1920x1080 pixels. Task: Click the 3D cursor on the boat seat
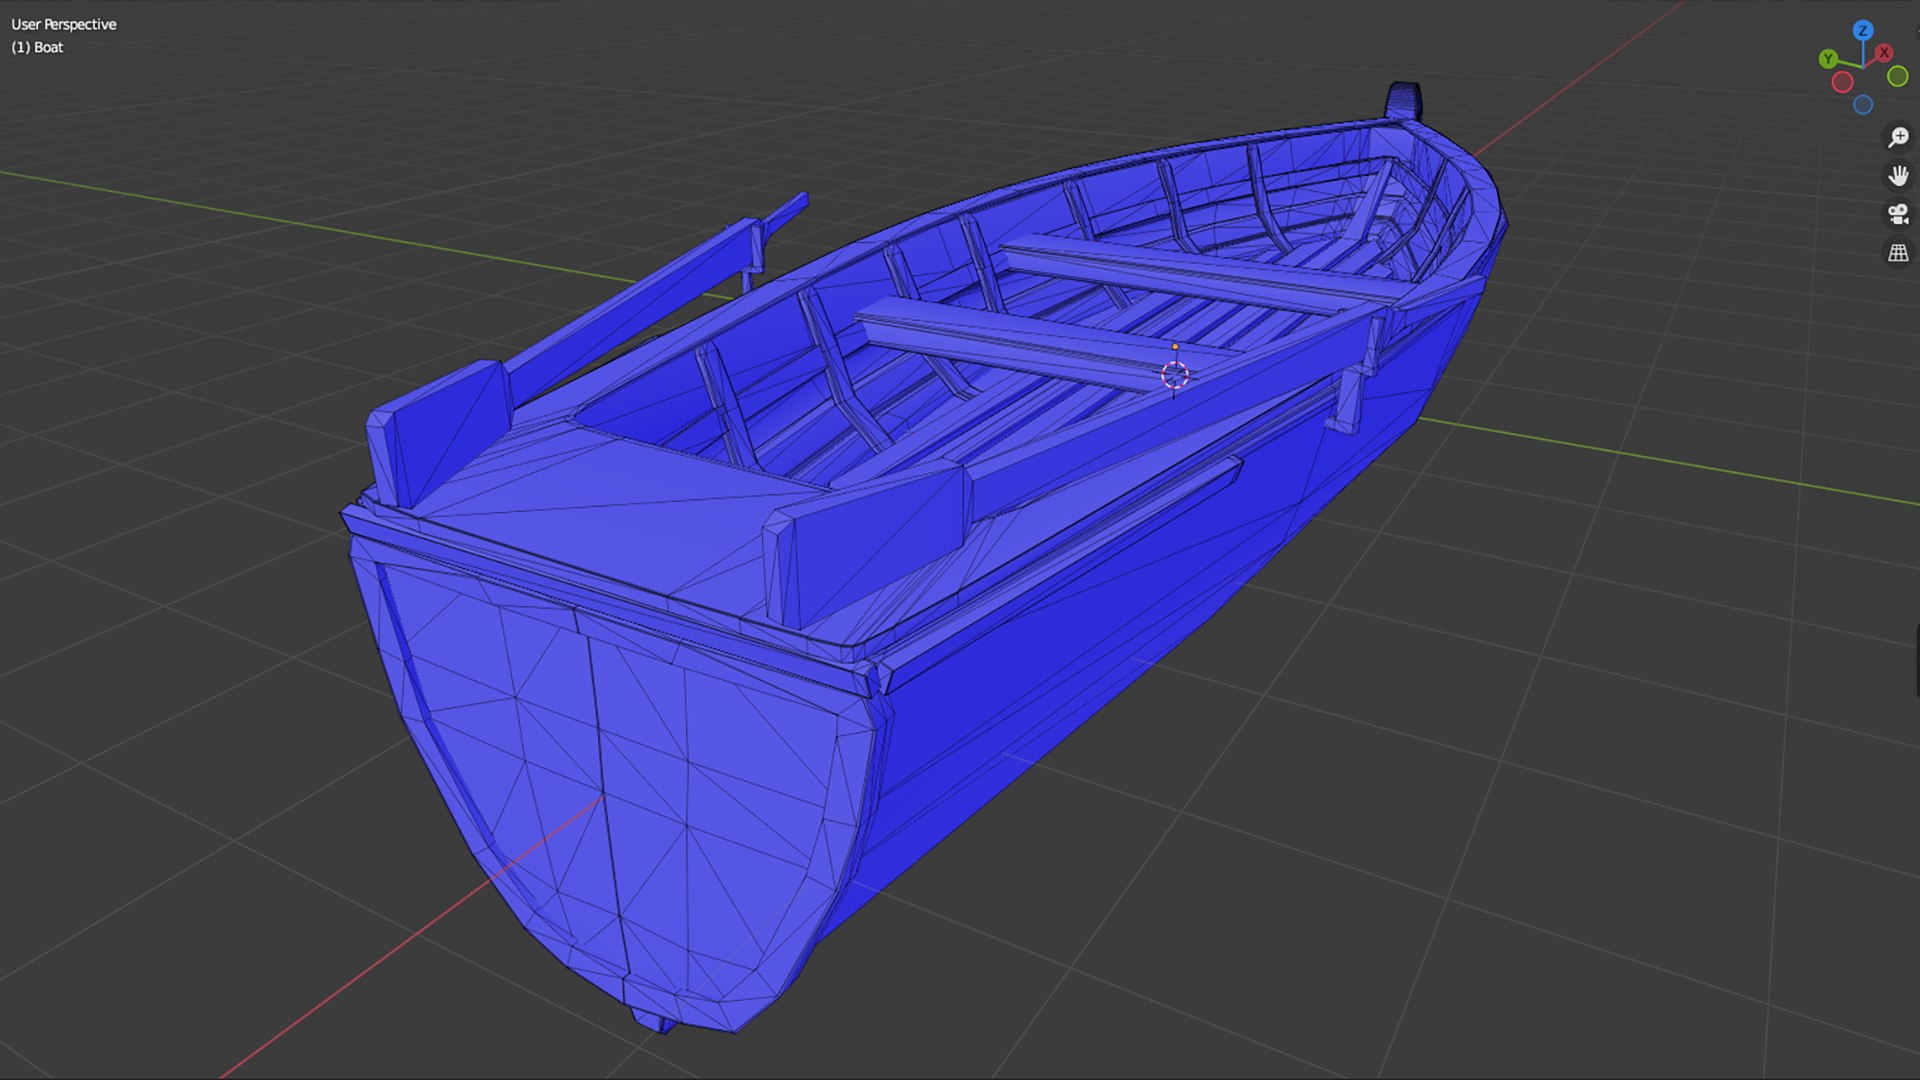pos(1175,375)
